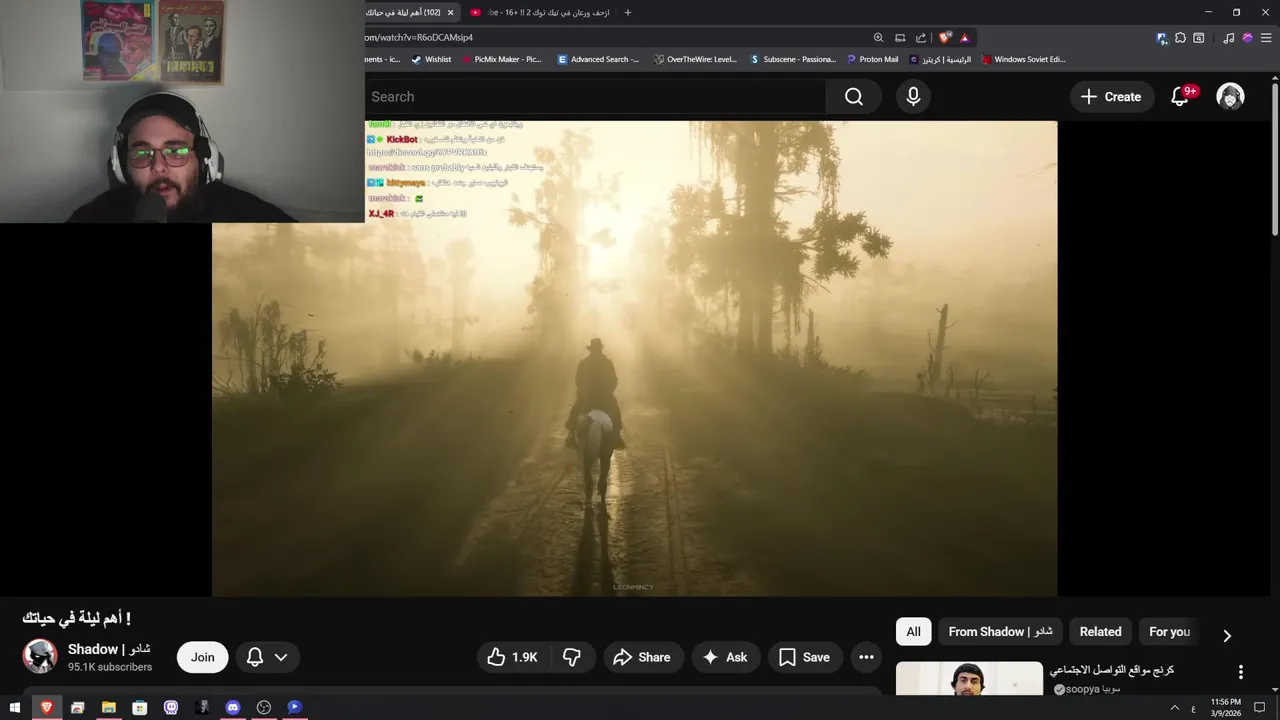
Task: Expand notification bell dropdown for Shadow channel
Action: 281,657
